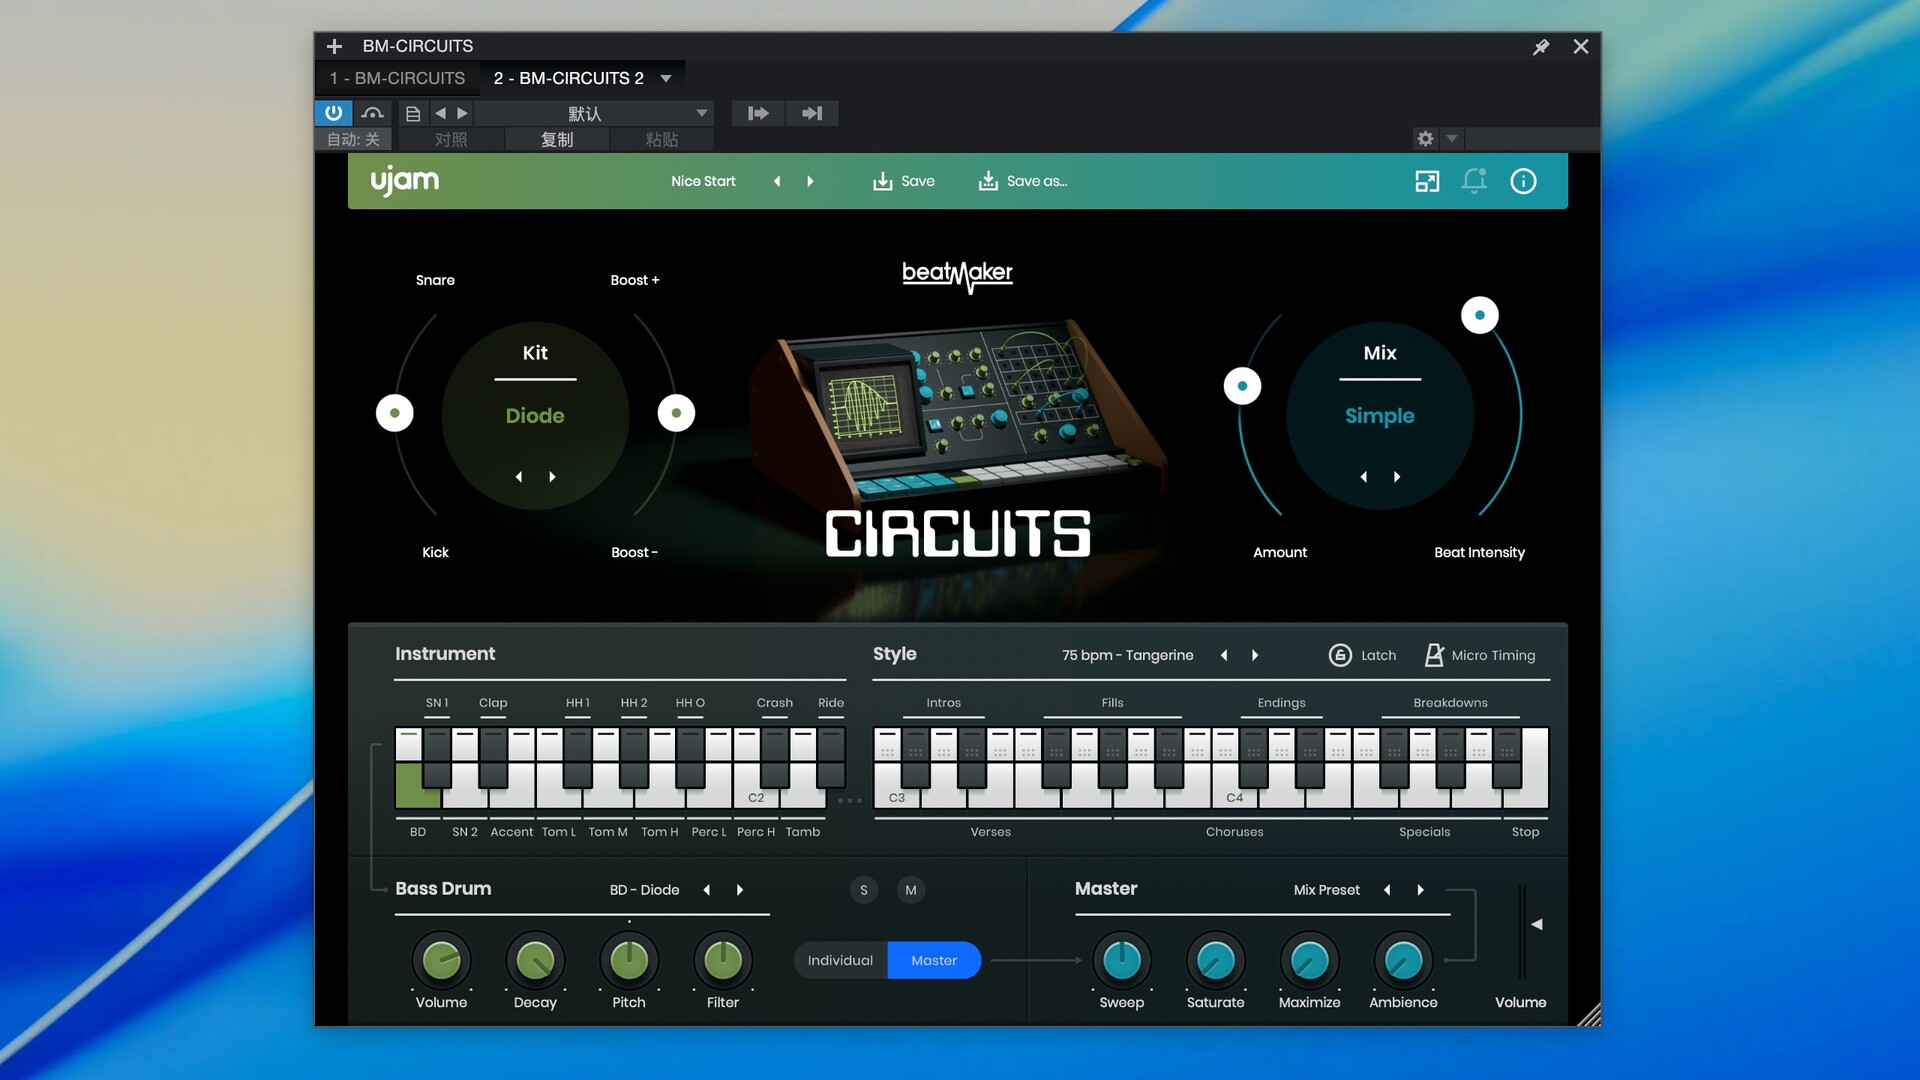Click the Bass Drum Volume knob
The width and height of the screenshot is (1920, 1080).
click(441, 961)
